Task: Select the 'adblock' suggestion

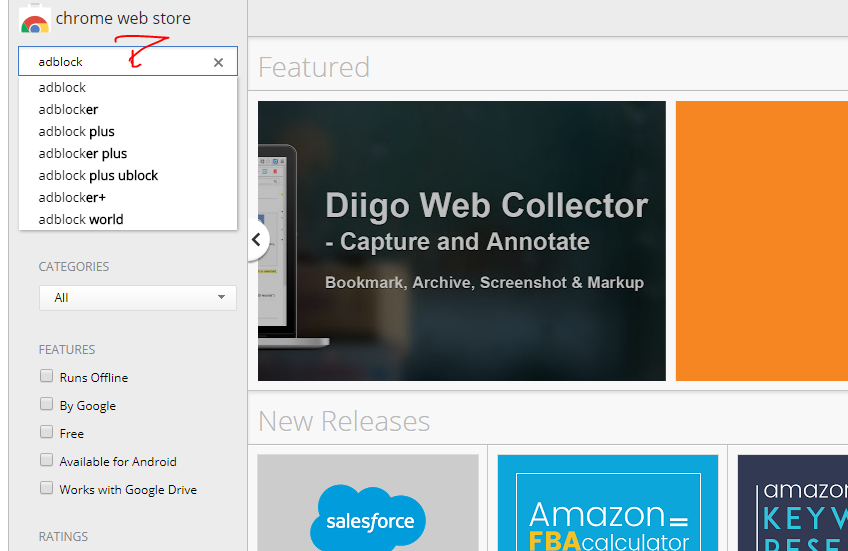Action: (128, 88)
